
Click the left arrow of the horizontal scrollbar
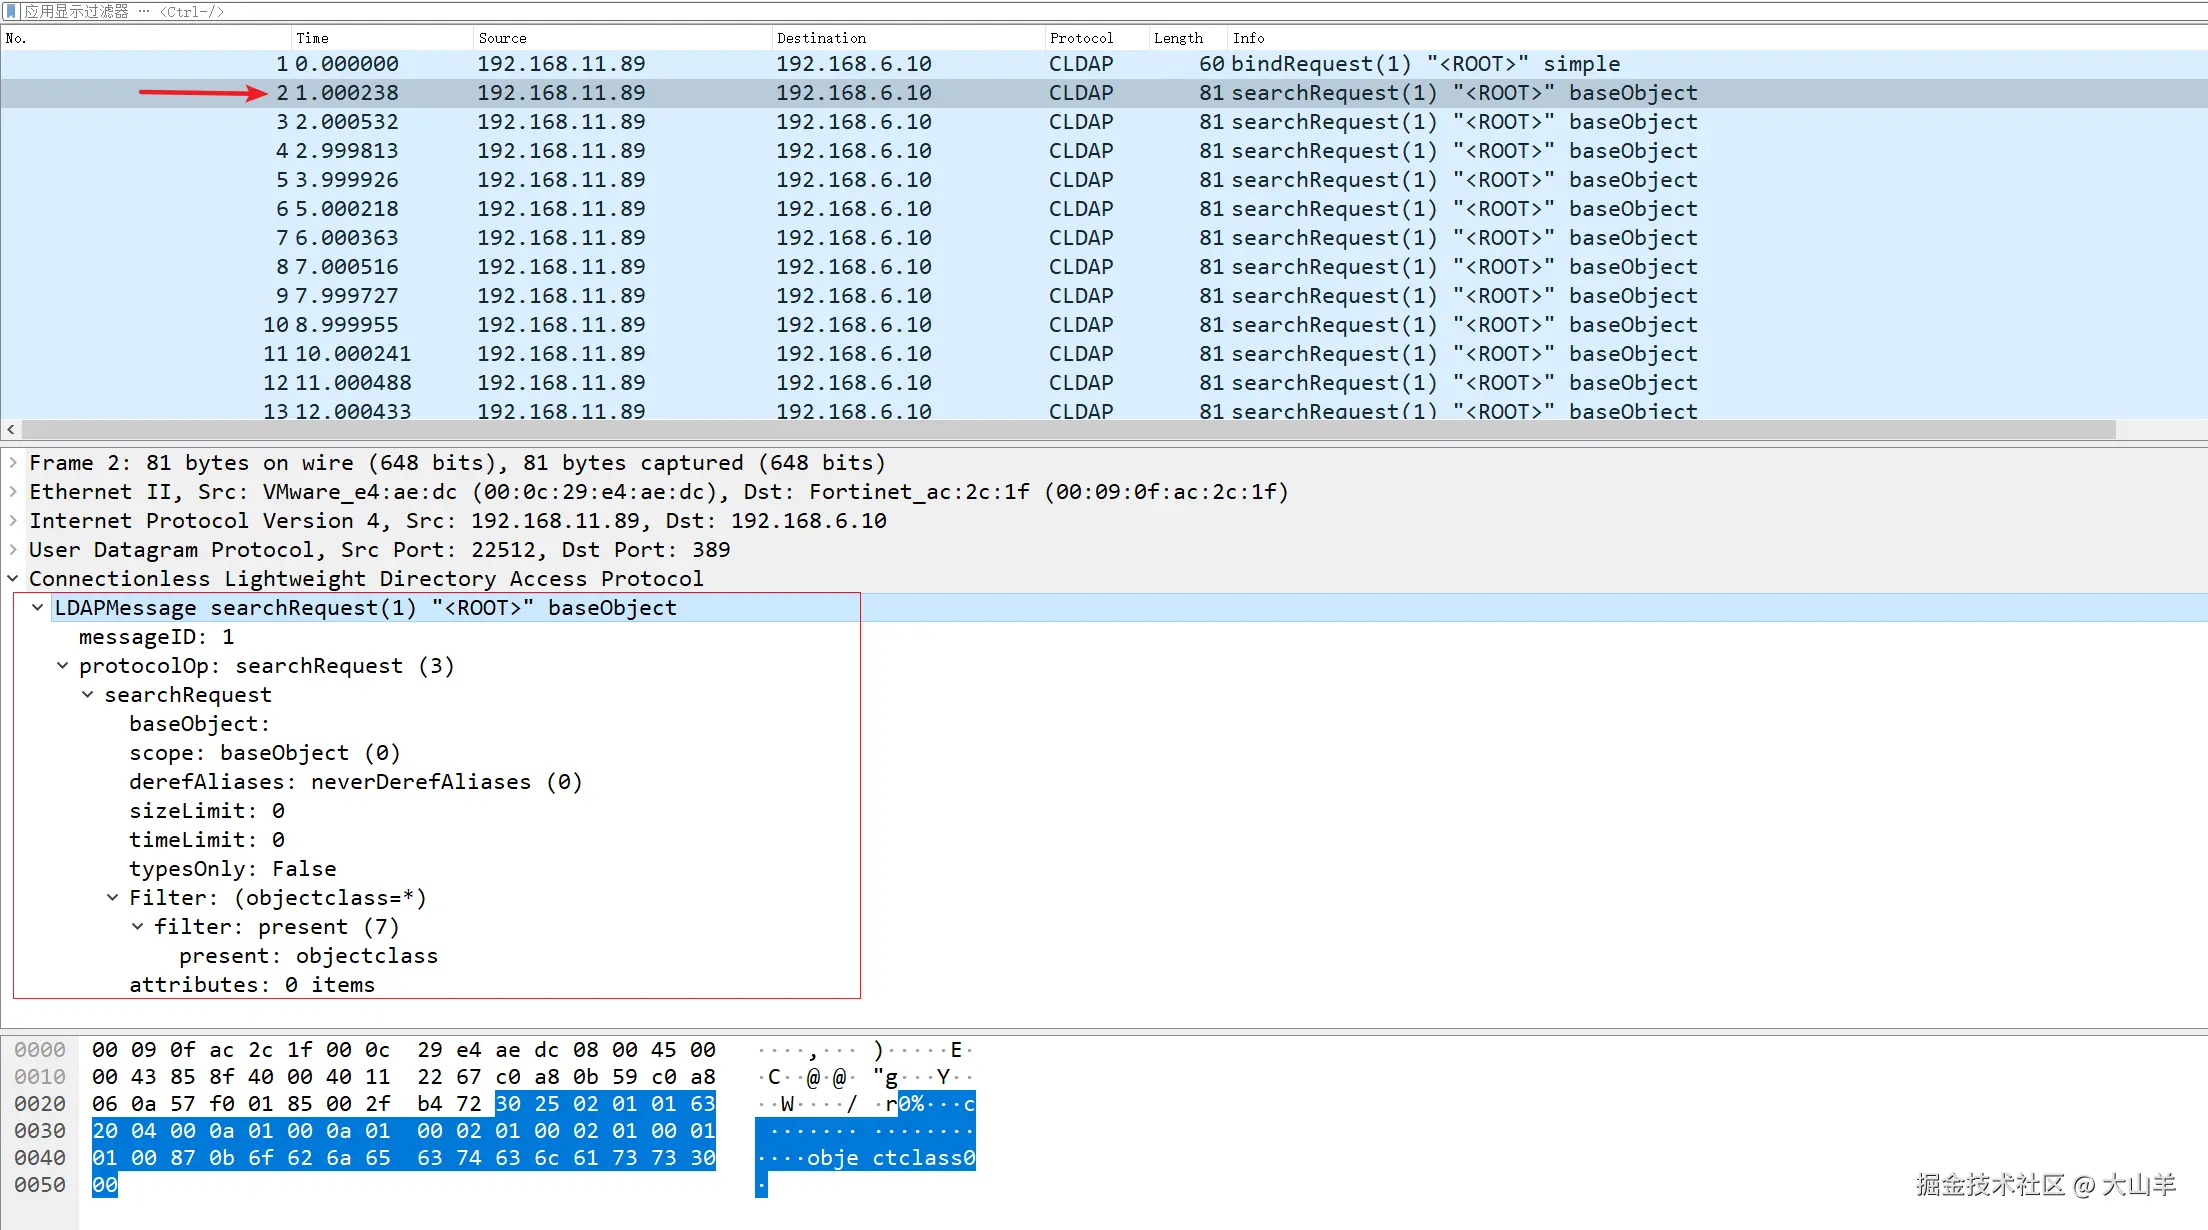[11, 429]
